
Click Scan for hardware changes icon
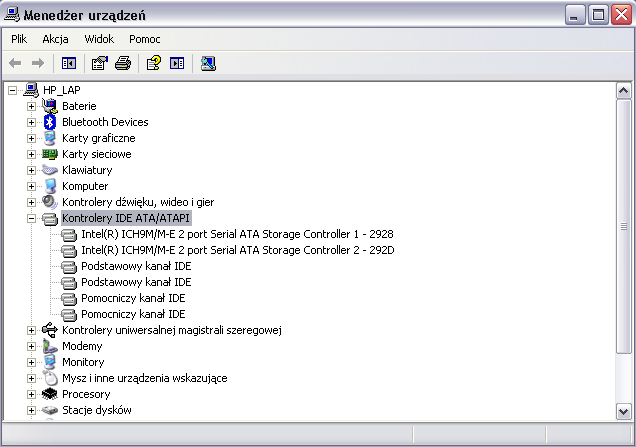(208, 63)
